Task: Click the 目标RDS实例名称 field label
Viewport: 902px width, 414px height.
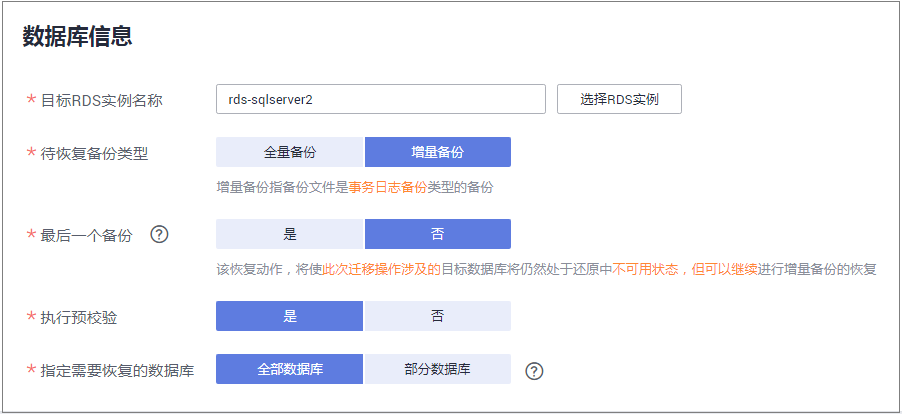Action: click(100, 100)
